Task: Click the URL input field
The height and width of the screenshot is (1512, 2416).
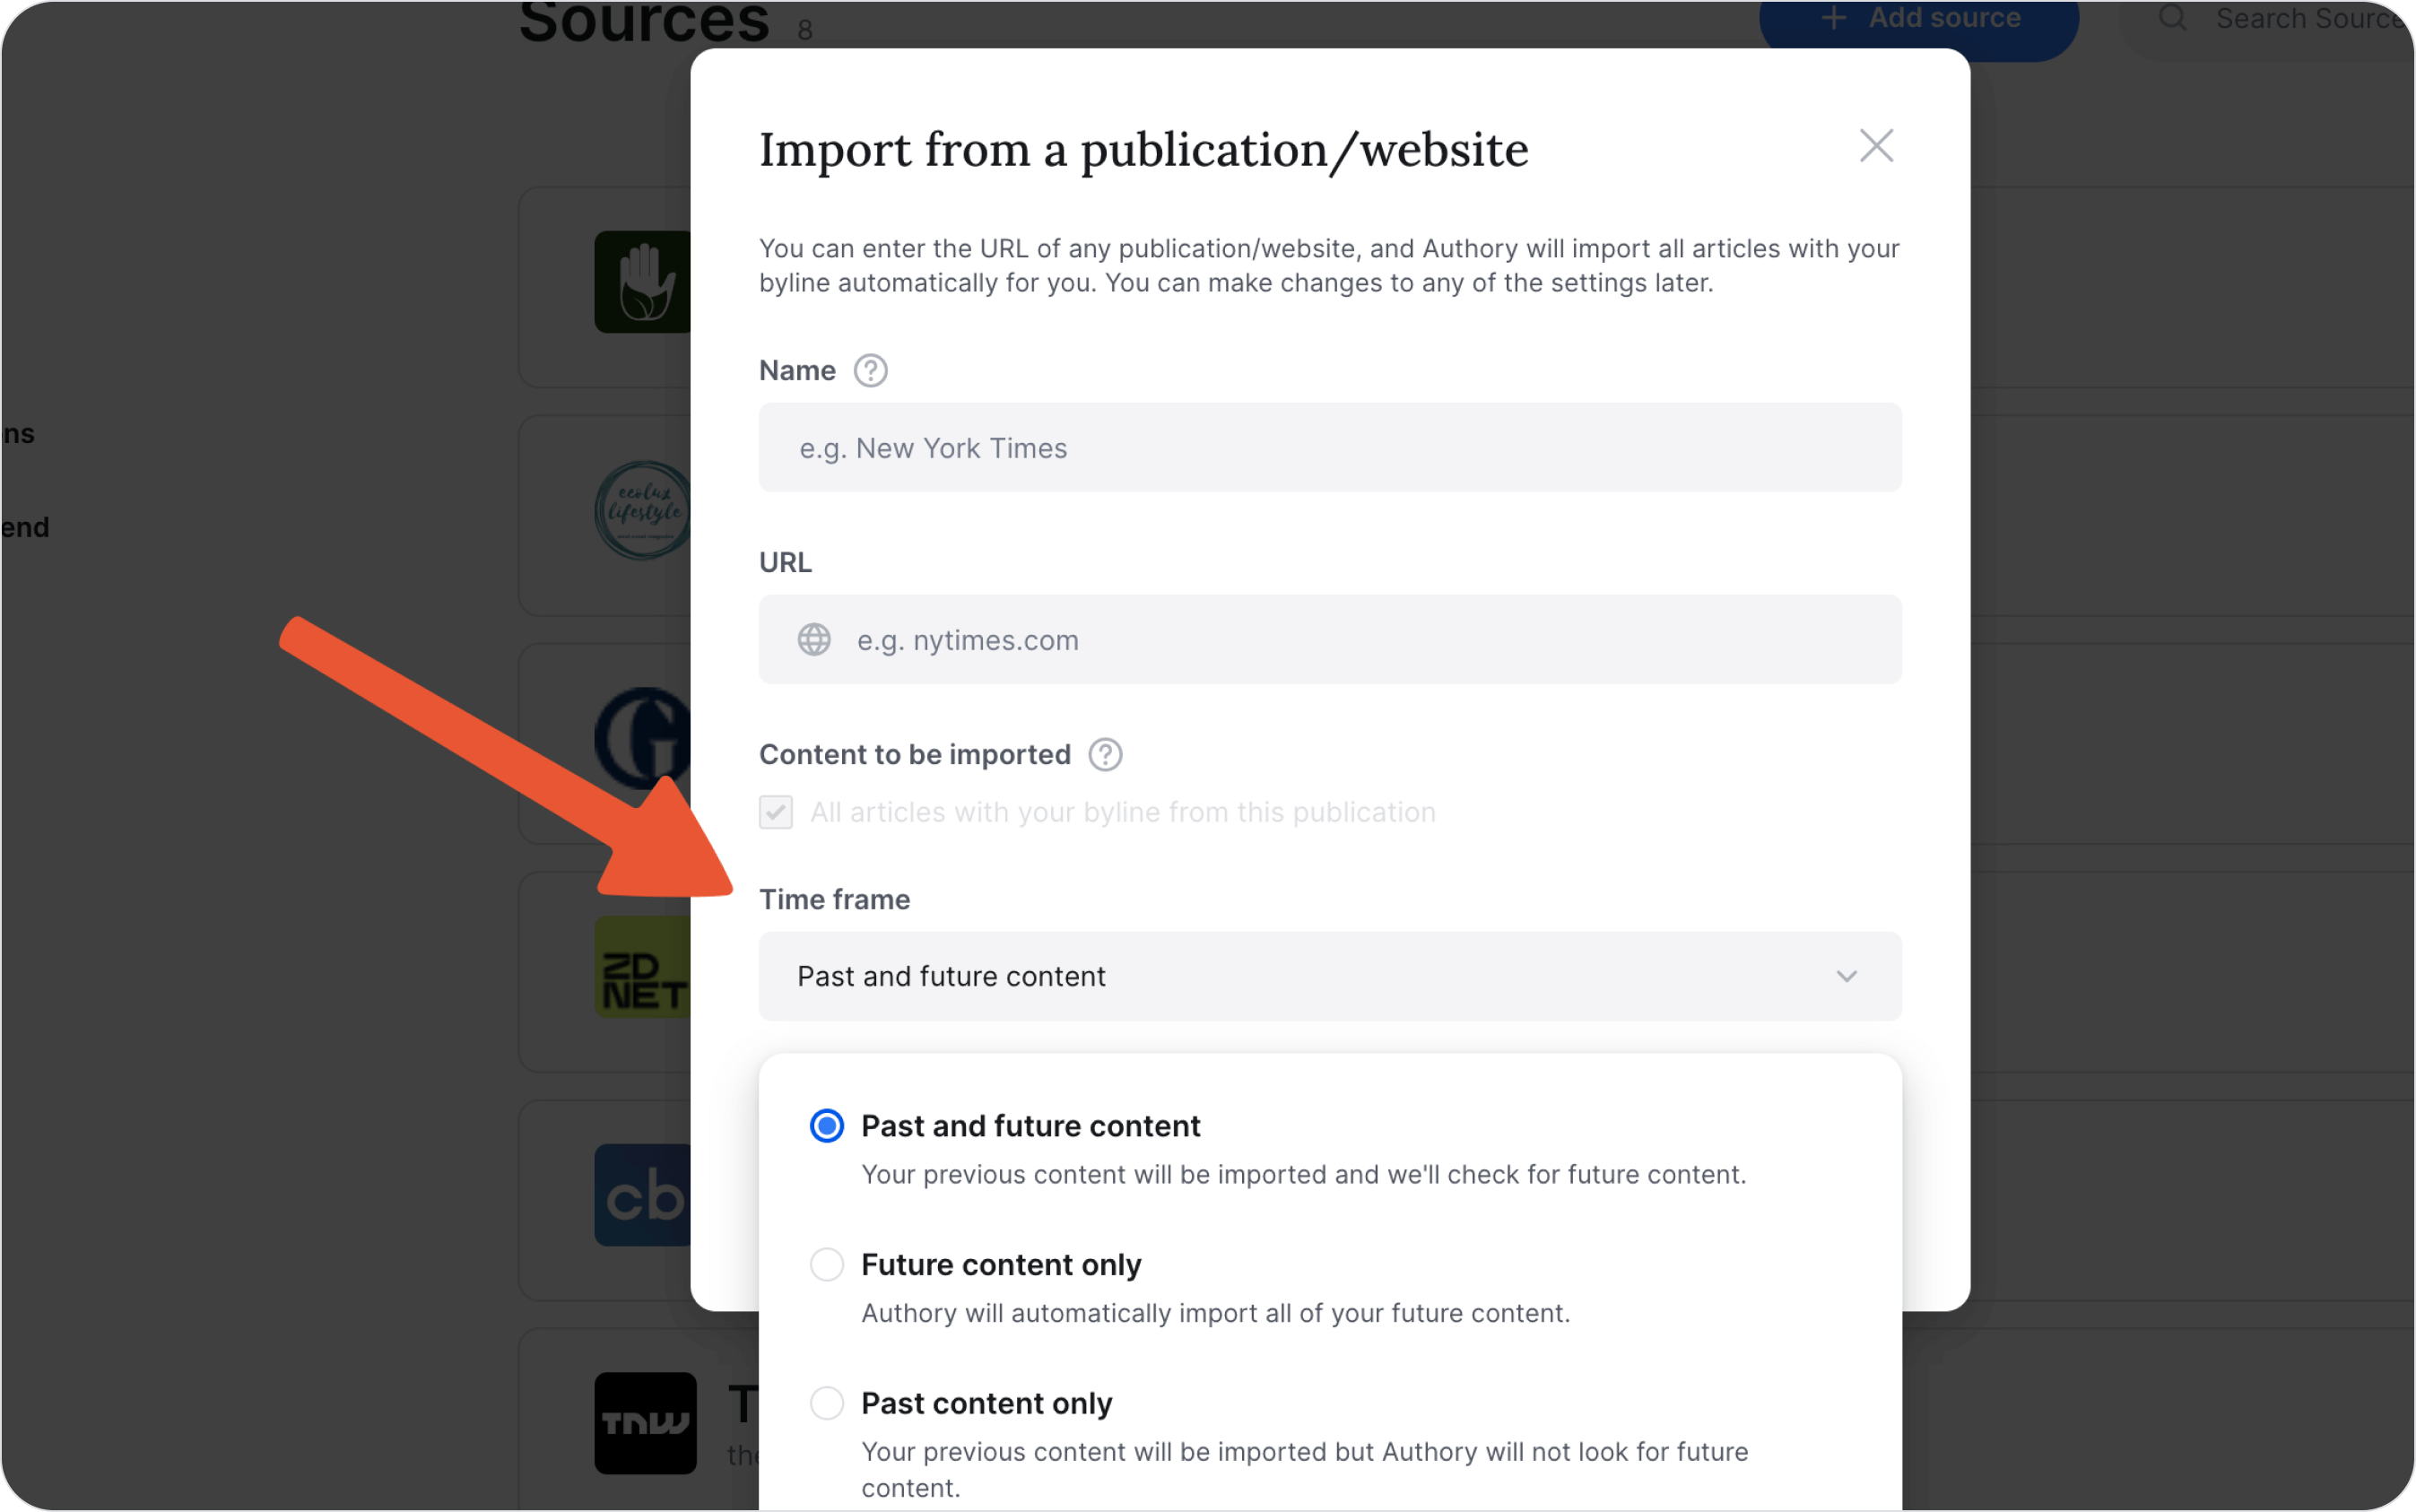Action: tap(1330, 639)
